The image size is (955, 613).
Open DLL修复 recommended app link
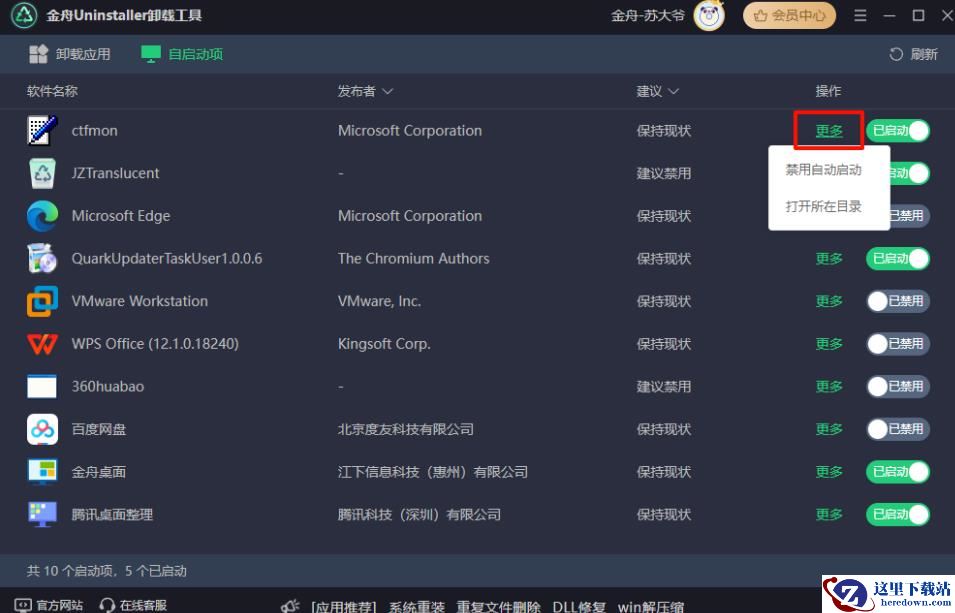[x=579, y=607]
